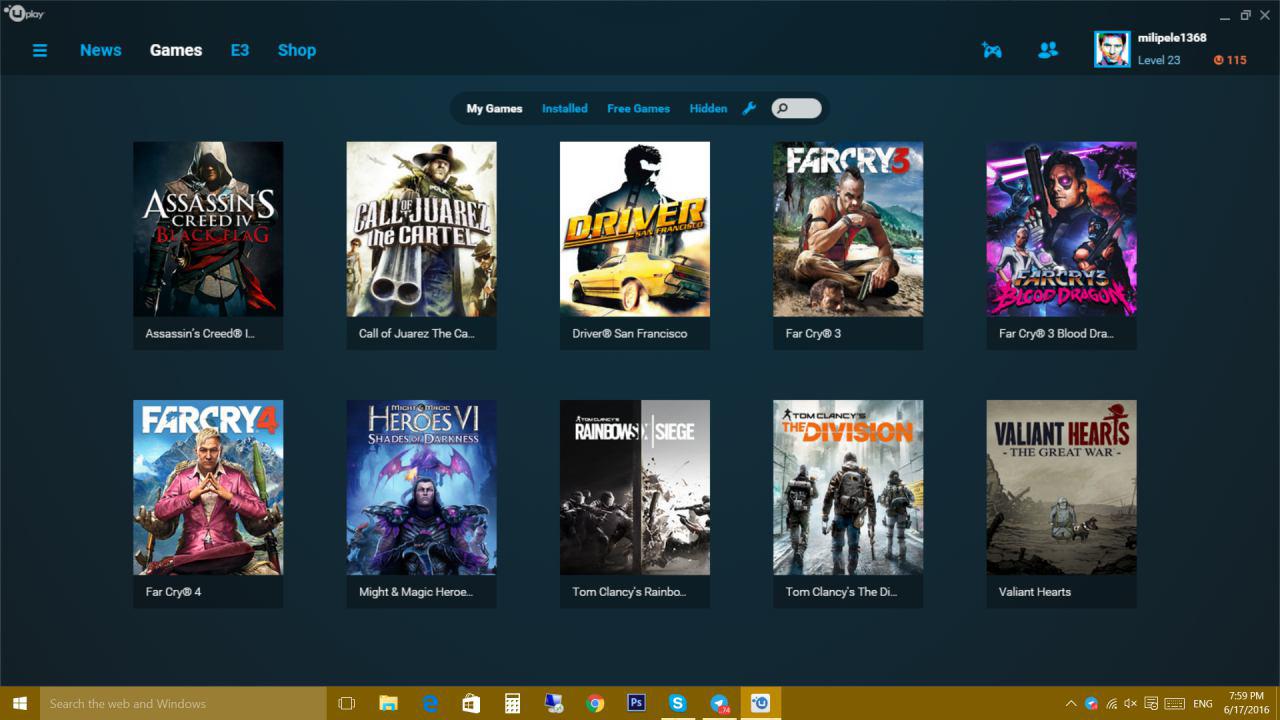Open the Action Center notifications icon
This screenshot has height=720, width=1280.
(1151, 703)
